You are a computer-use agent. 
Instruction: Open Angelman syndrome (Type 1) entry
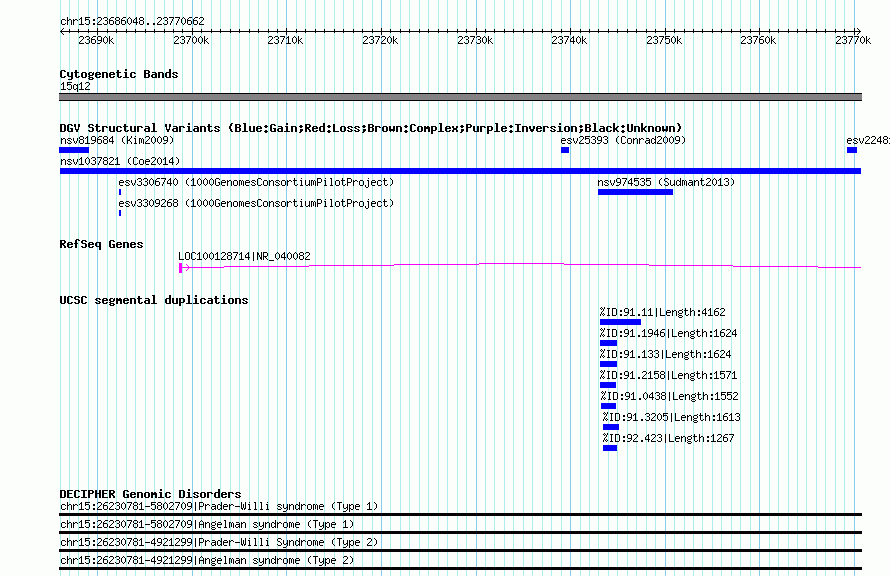207,524
